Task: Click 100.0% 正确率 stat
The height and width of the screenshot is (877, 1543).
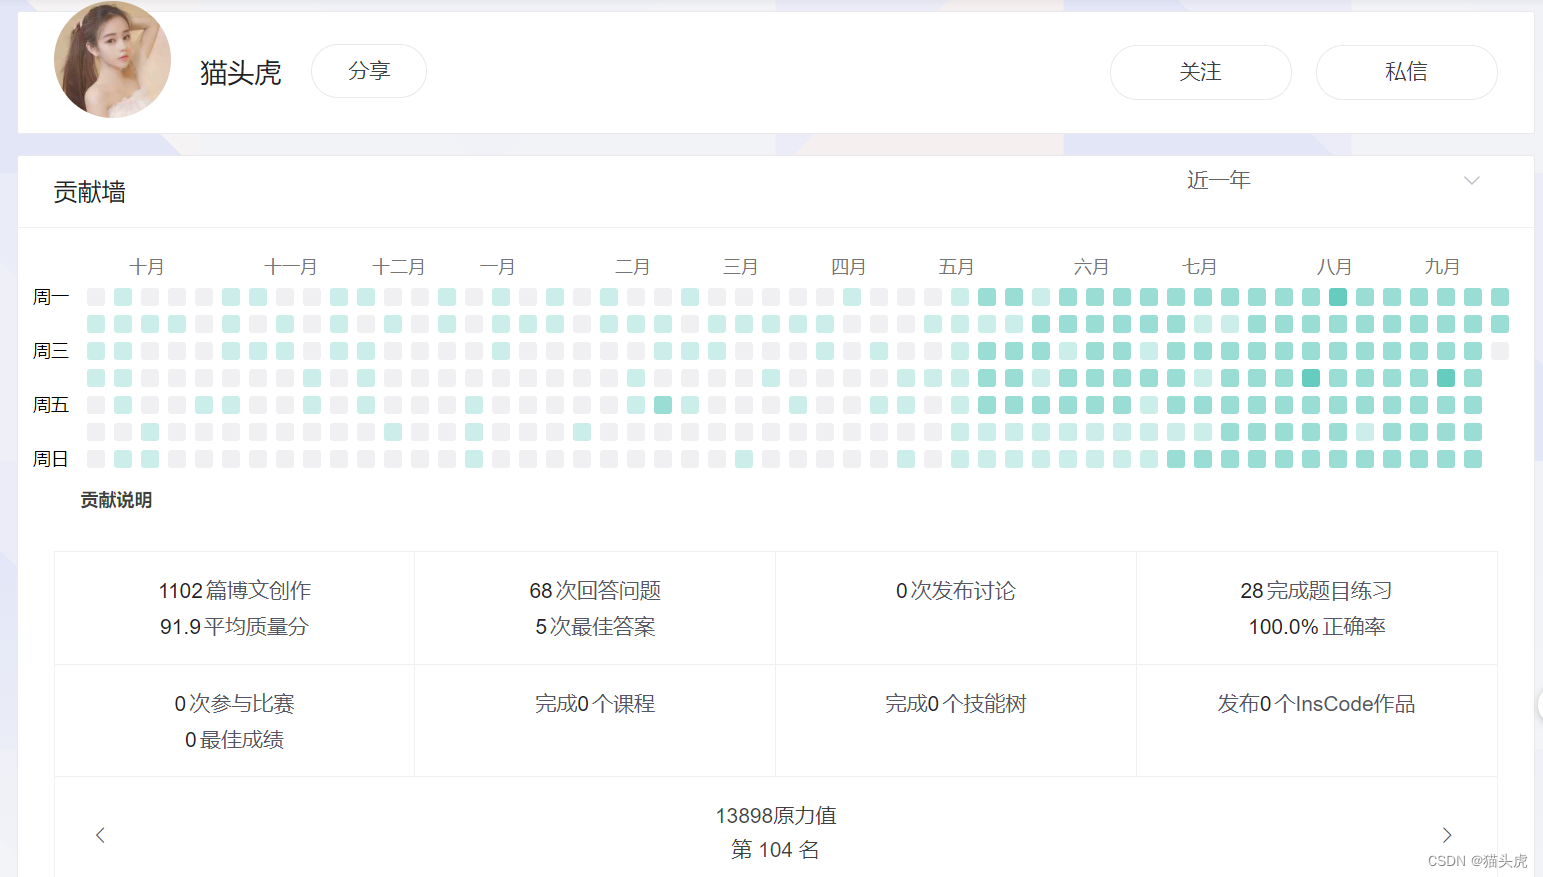Action: click(1317, 627)
